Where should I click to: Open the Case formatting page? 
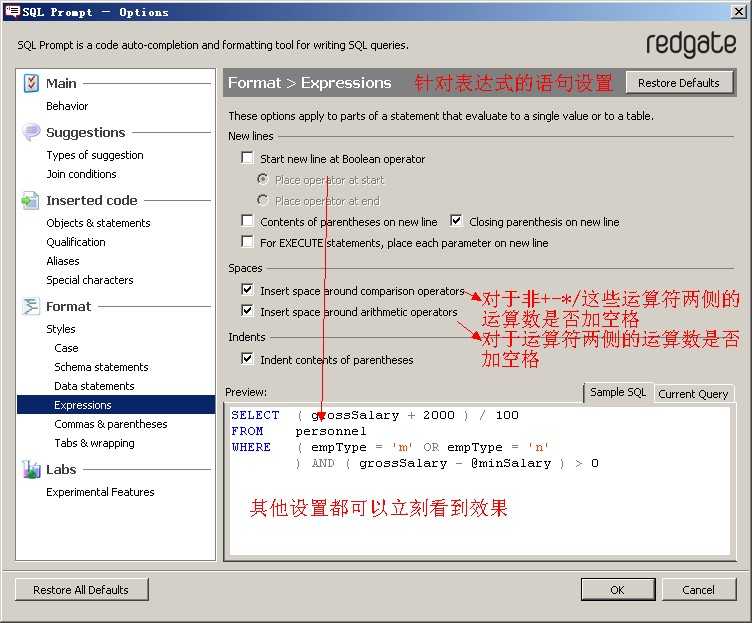(x=67, y=348)
